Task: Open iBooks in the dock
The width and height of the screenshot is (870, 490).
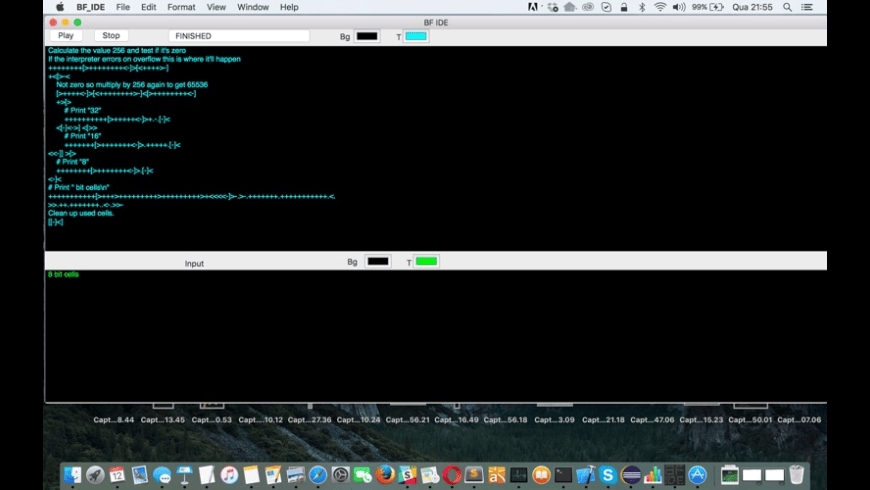Action: click(541, 475)
